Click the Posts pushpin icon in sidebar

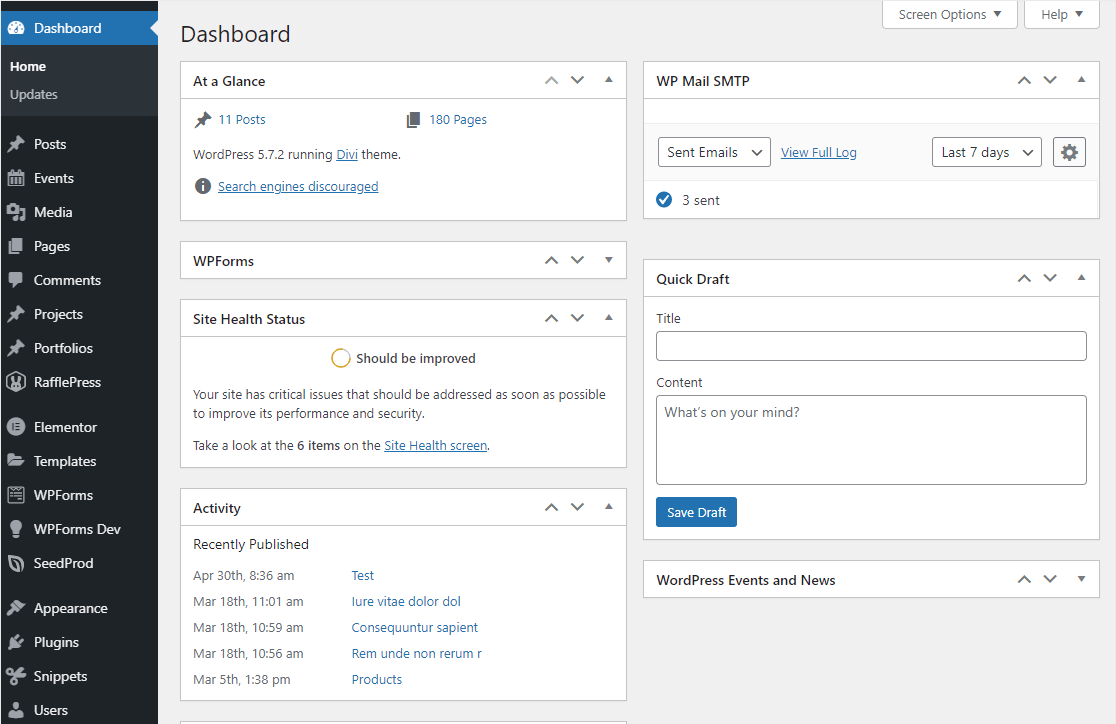(16, 145)
